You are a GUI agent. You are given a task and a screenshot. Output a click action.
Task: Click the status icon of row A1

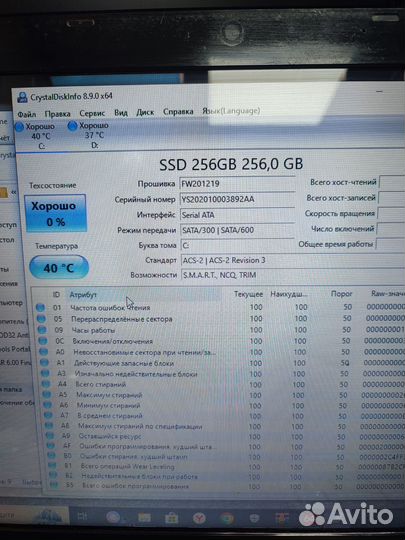click(44, 363)
